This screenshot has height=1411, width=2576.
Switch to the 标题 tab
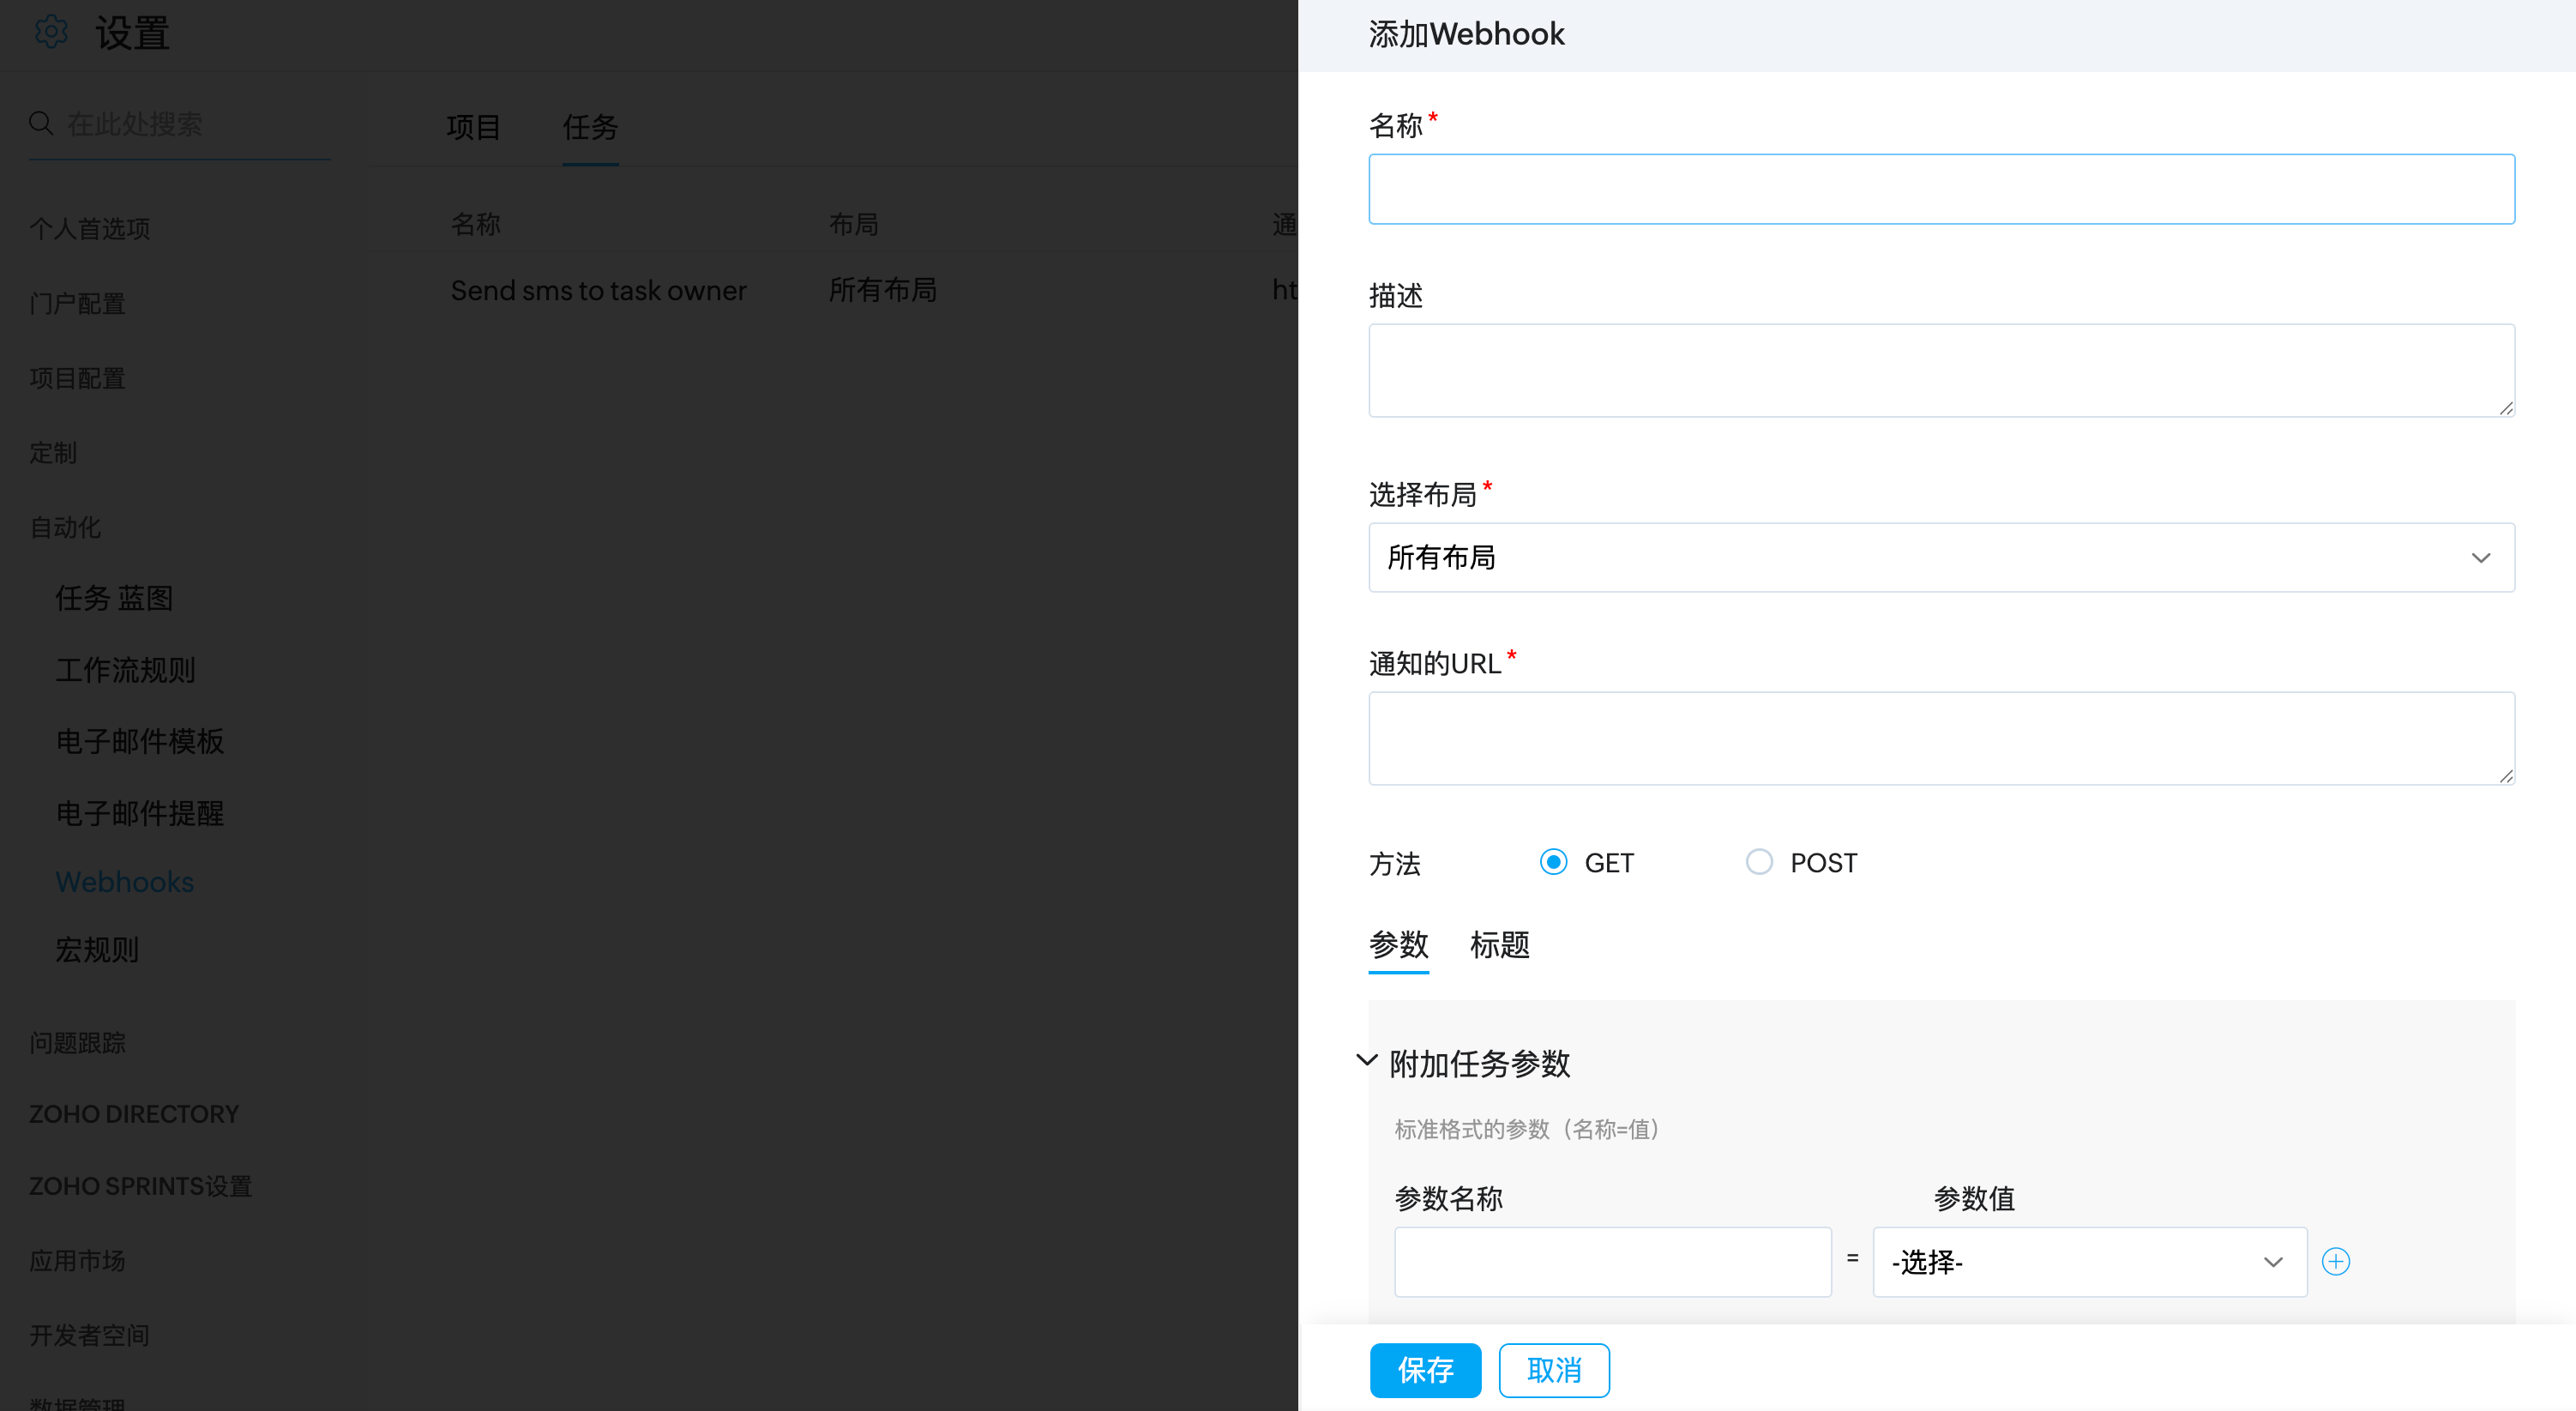(1499, 945)
